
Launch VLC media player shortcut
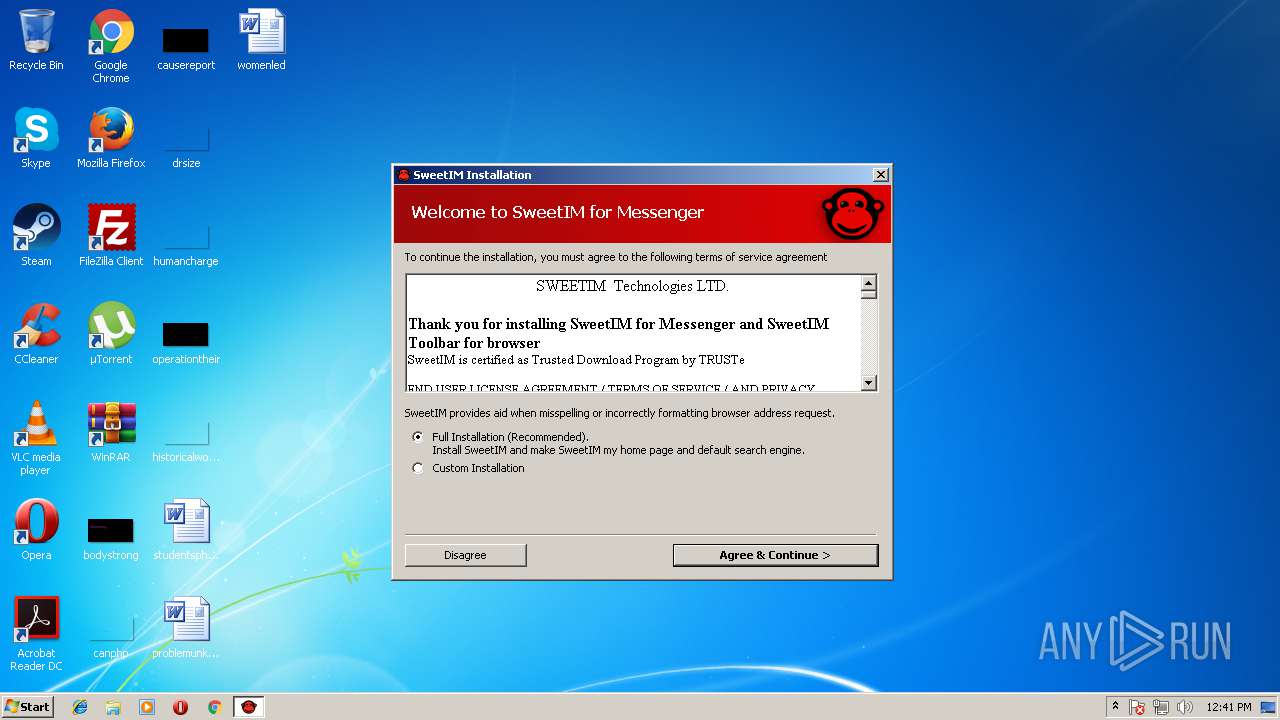click(36, 439)
